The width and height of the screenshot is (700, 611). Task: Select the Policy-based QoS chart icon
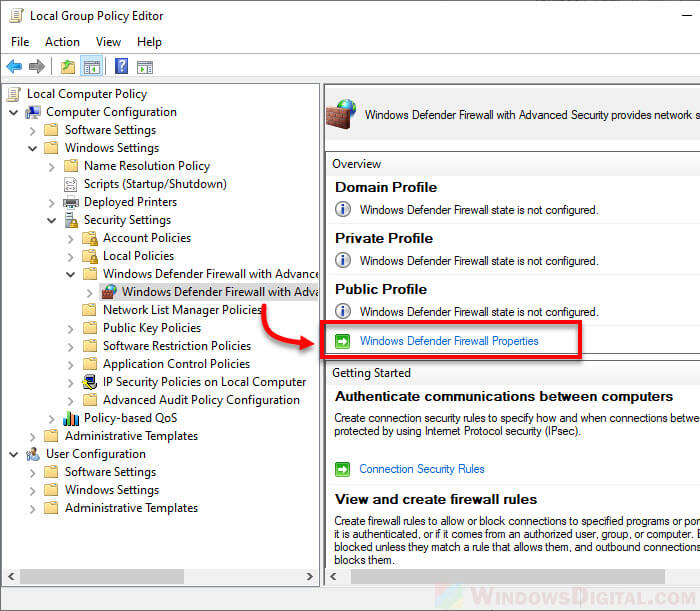coord(71,418)
